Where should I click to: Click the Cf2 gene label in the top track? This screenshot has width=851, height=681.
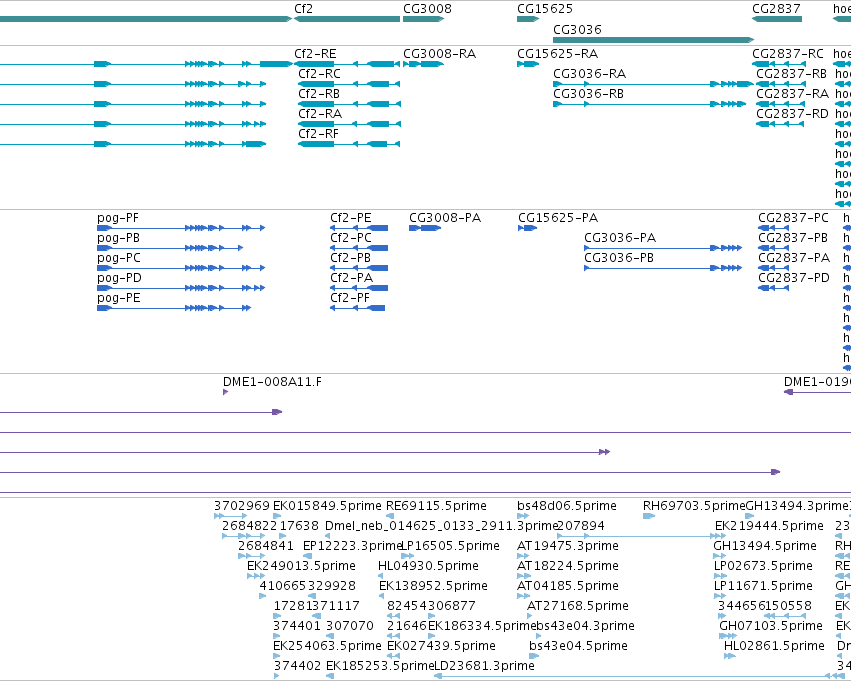303,9
